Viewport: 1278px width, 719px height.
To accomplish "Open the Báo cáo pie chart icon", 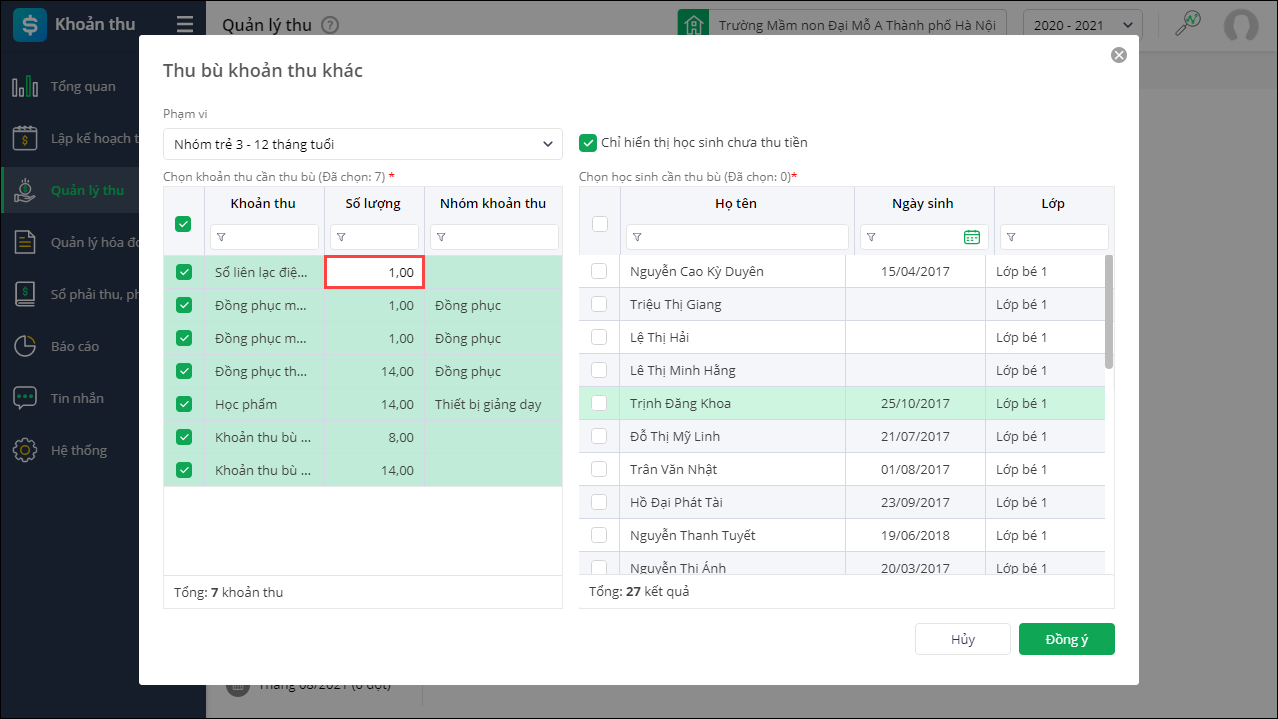I will [x=25, y=346].
